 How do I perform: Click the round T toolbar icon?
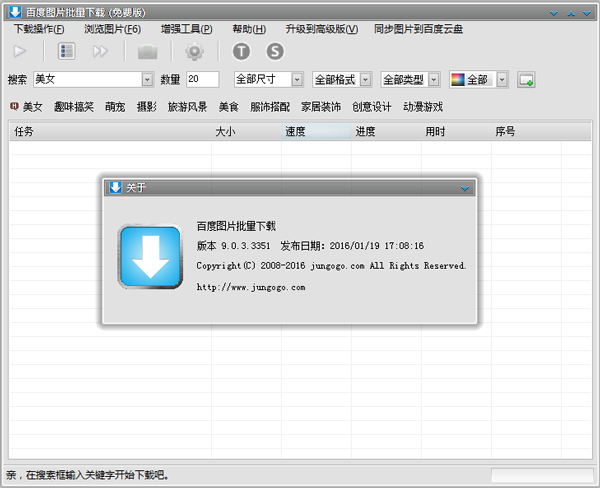(x=241, y=51)
